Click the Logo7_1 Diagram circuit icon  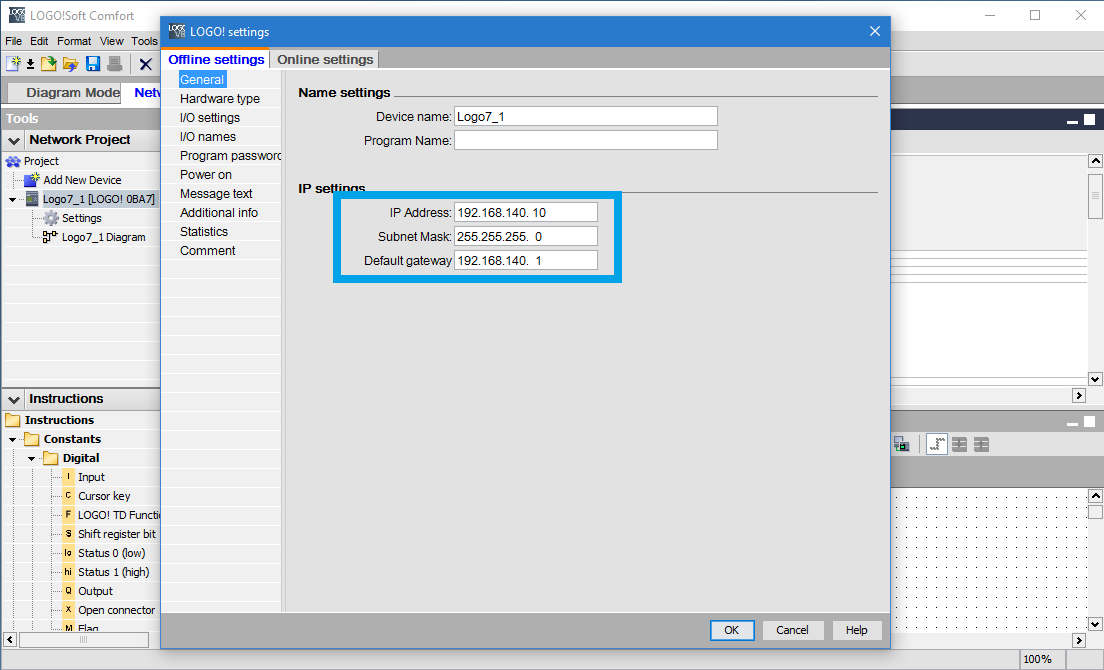point(49,237)
